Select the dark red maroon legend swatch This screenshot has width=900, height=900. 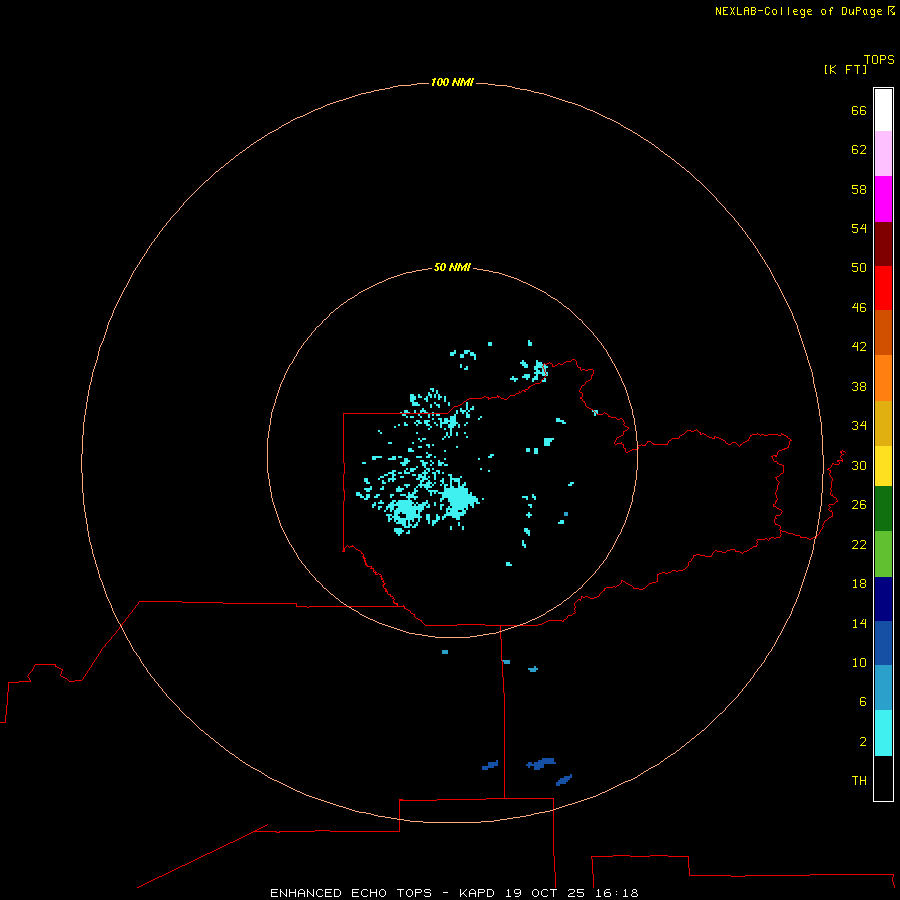click(x=883, y=243)
